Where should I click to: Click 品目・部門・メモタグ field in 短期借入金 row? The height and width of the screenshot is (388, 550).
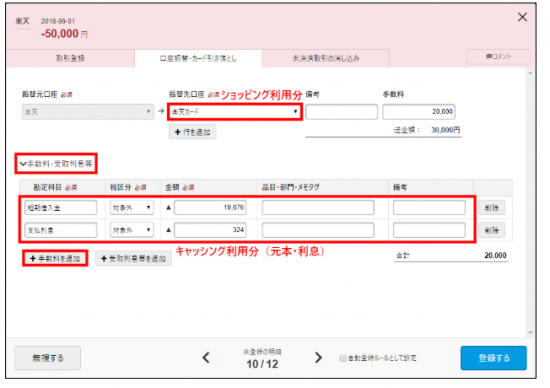point(318,208)
